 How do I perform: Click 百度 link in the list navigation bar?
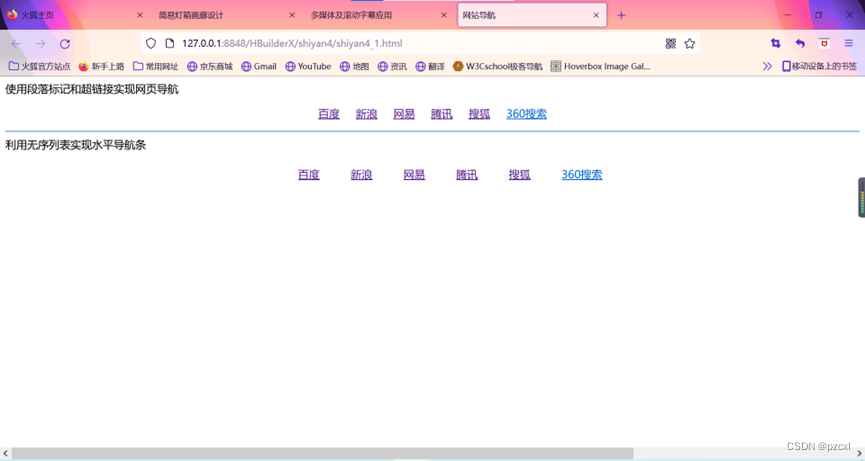(x=309, y=175)
